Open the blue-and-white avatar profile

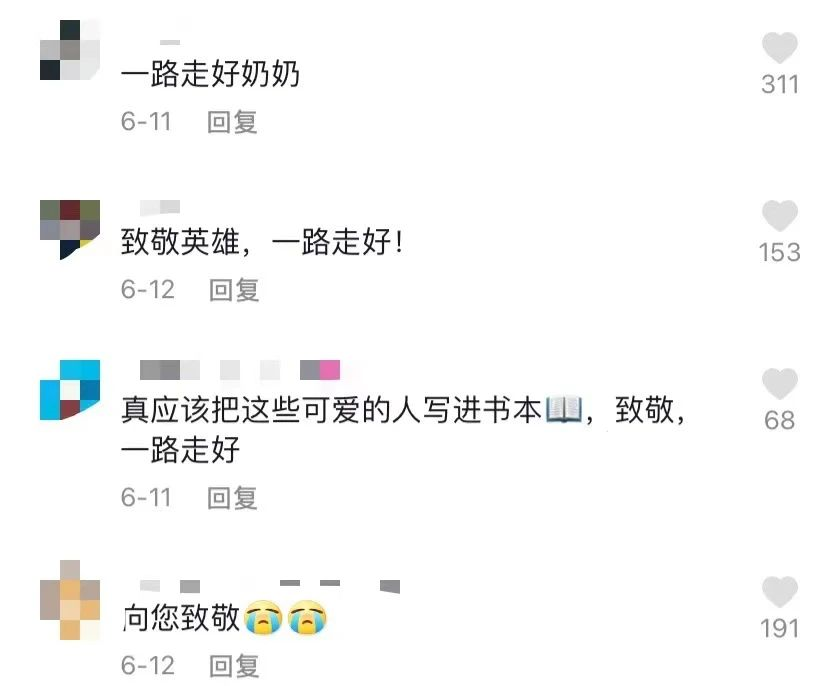70,390
